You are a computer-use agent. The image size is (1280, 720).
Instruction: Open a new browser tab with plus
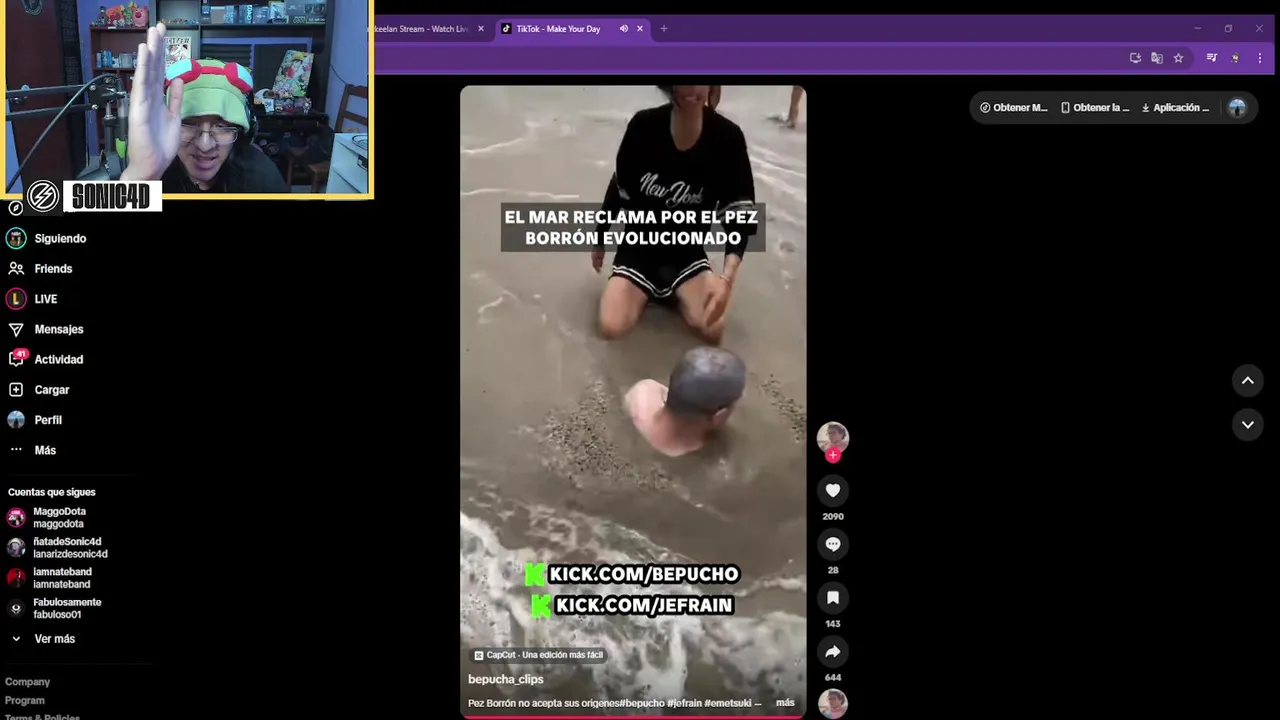pos(664,29)
